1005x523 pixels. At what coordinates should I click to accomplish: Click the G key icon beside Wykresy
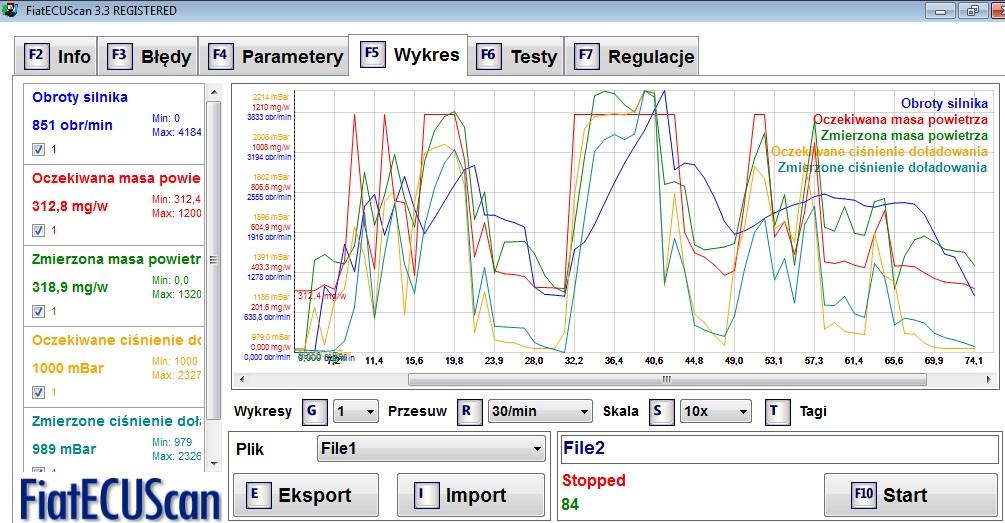coord(313,411)
